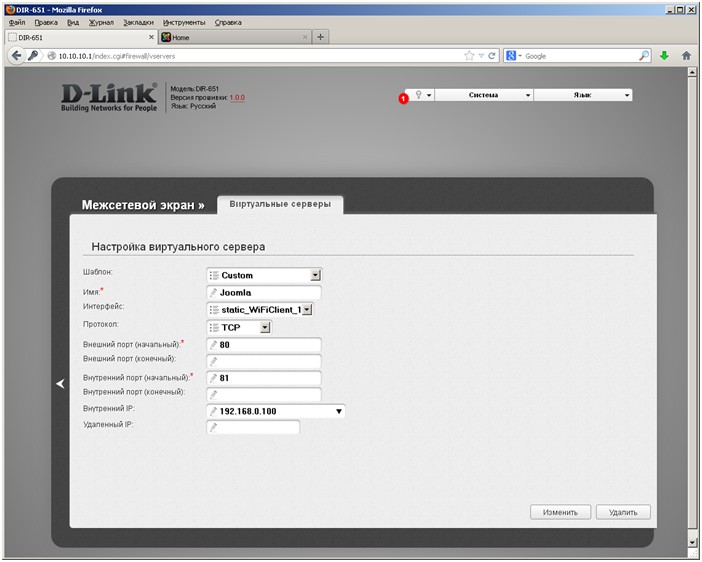Viewport: 702px width, 562px height.
Task: Click the Google search box
Action: (580, 56)
